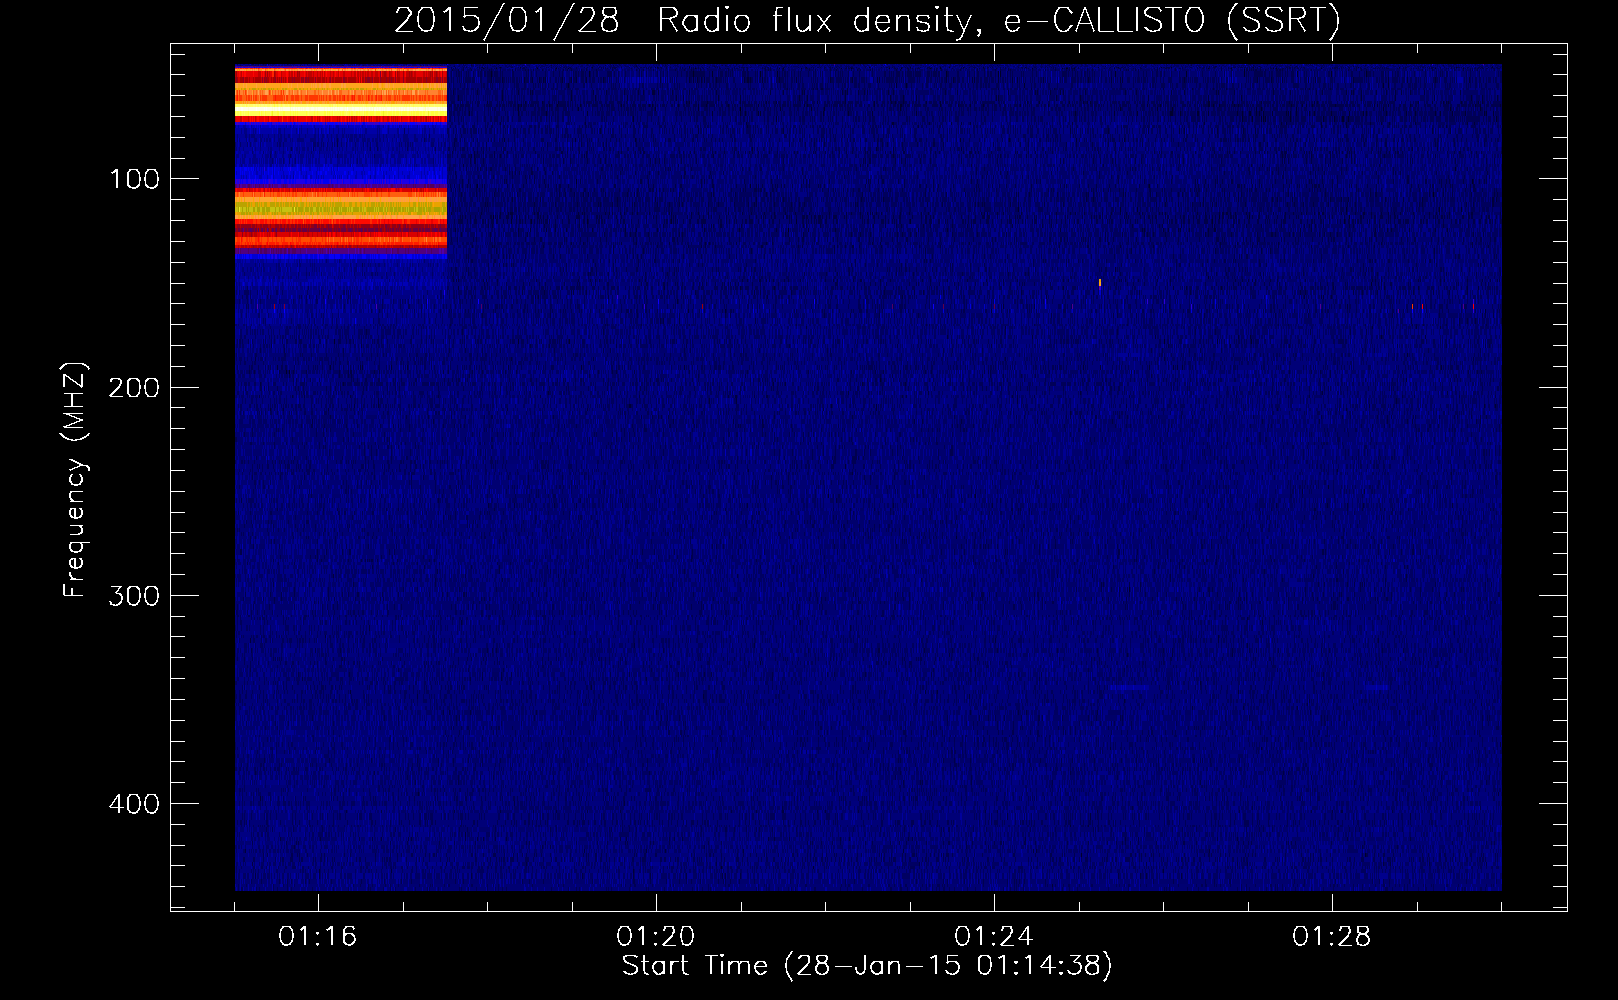1618x1000 pixels.
Task: Click the 01:20 time tick label
Action: tap(656, 937)
